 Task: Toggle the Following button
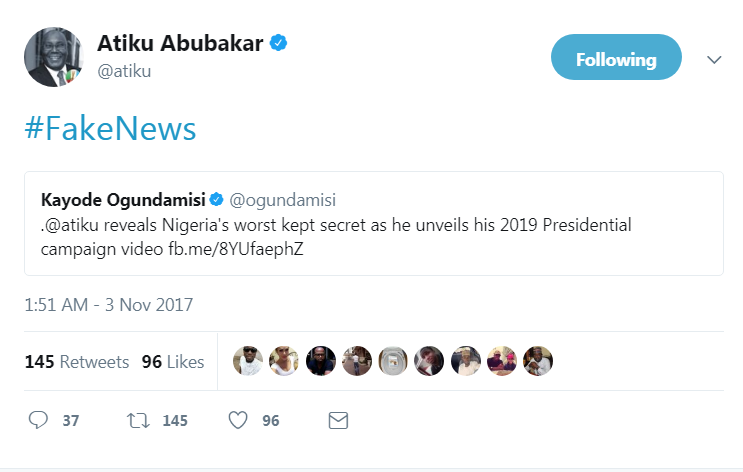616,59
